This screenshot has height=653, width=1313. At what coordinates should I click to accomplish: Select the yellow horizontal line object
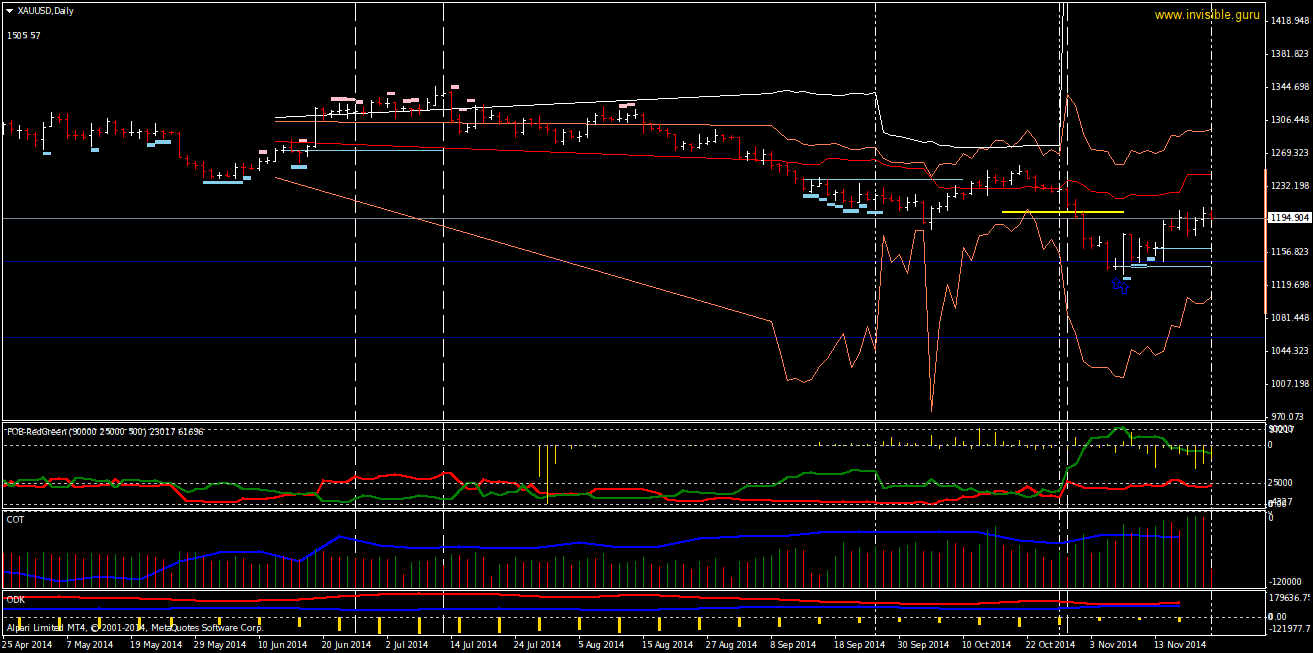[1063, 212]
